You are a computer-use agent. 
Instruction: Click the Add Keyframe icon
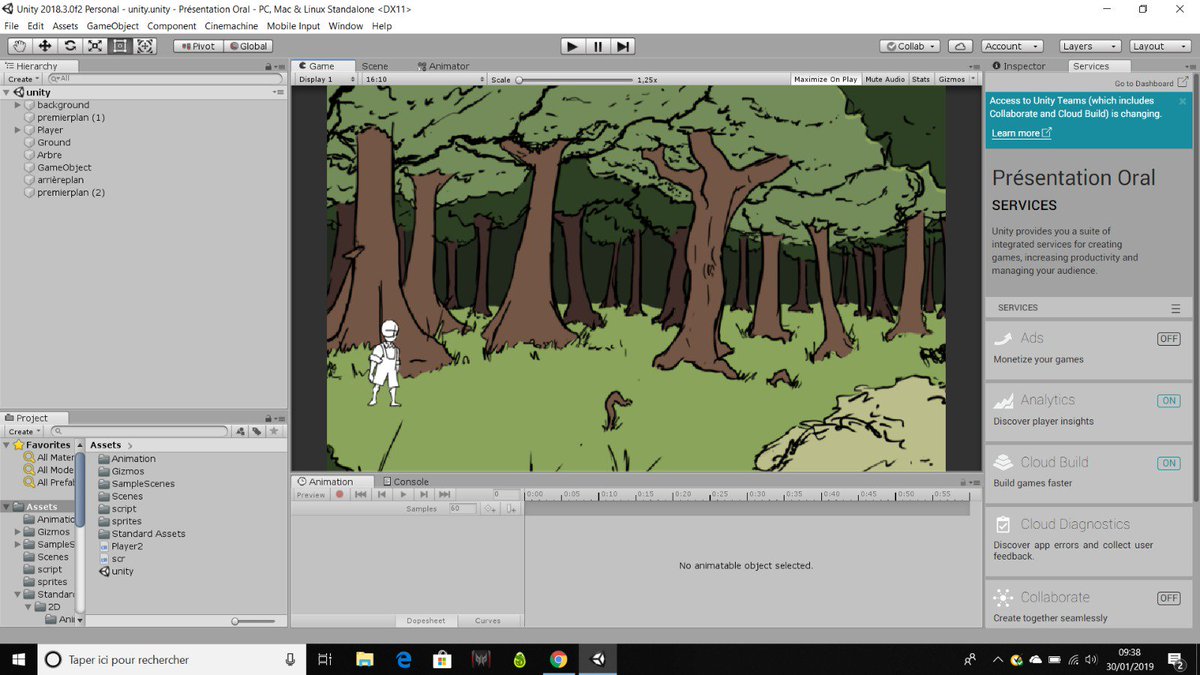[x=490, y=509]
